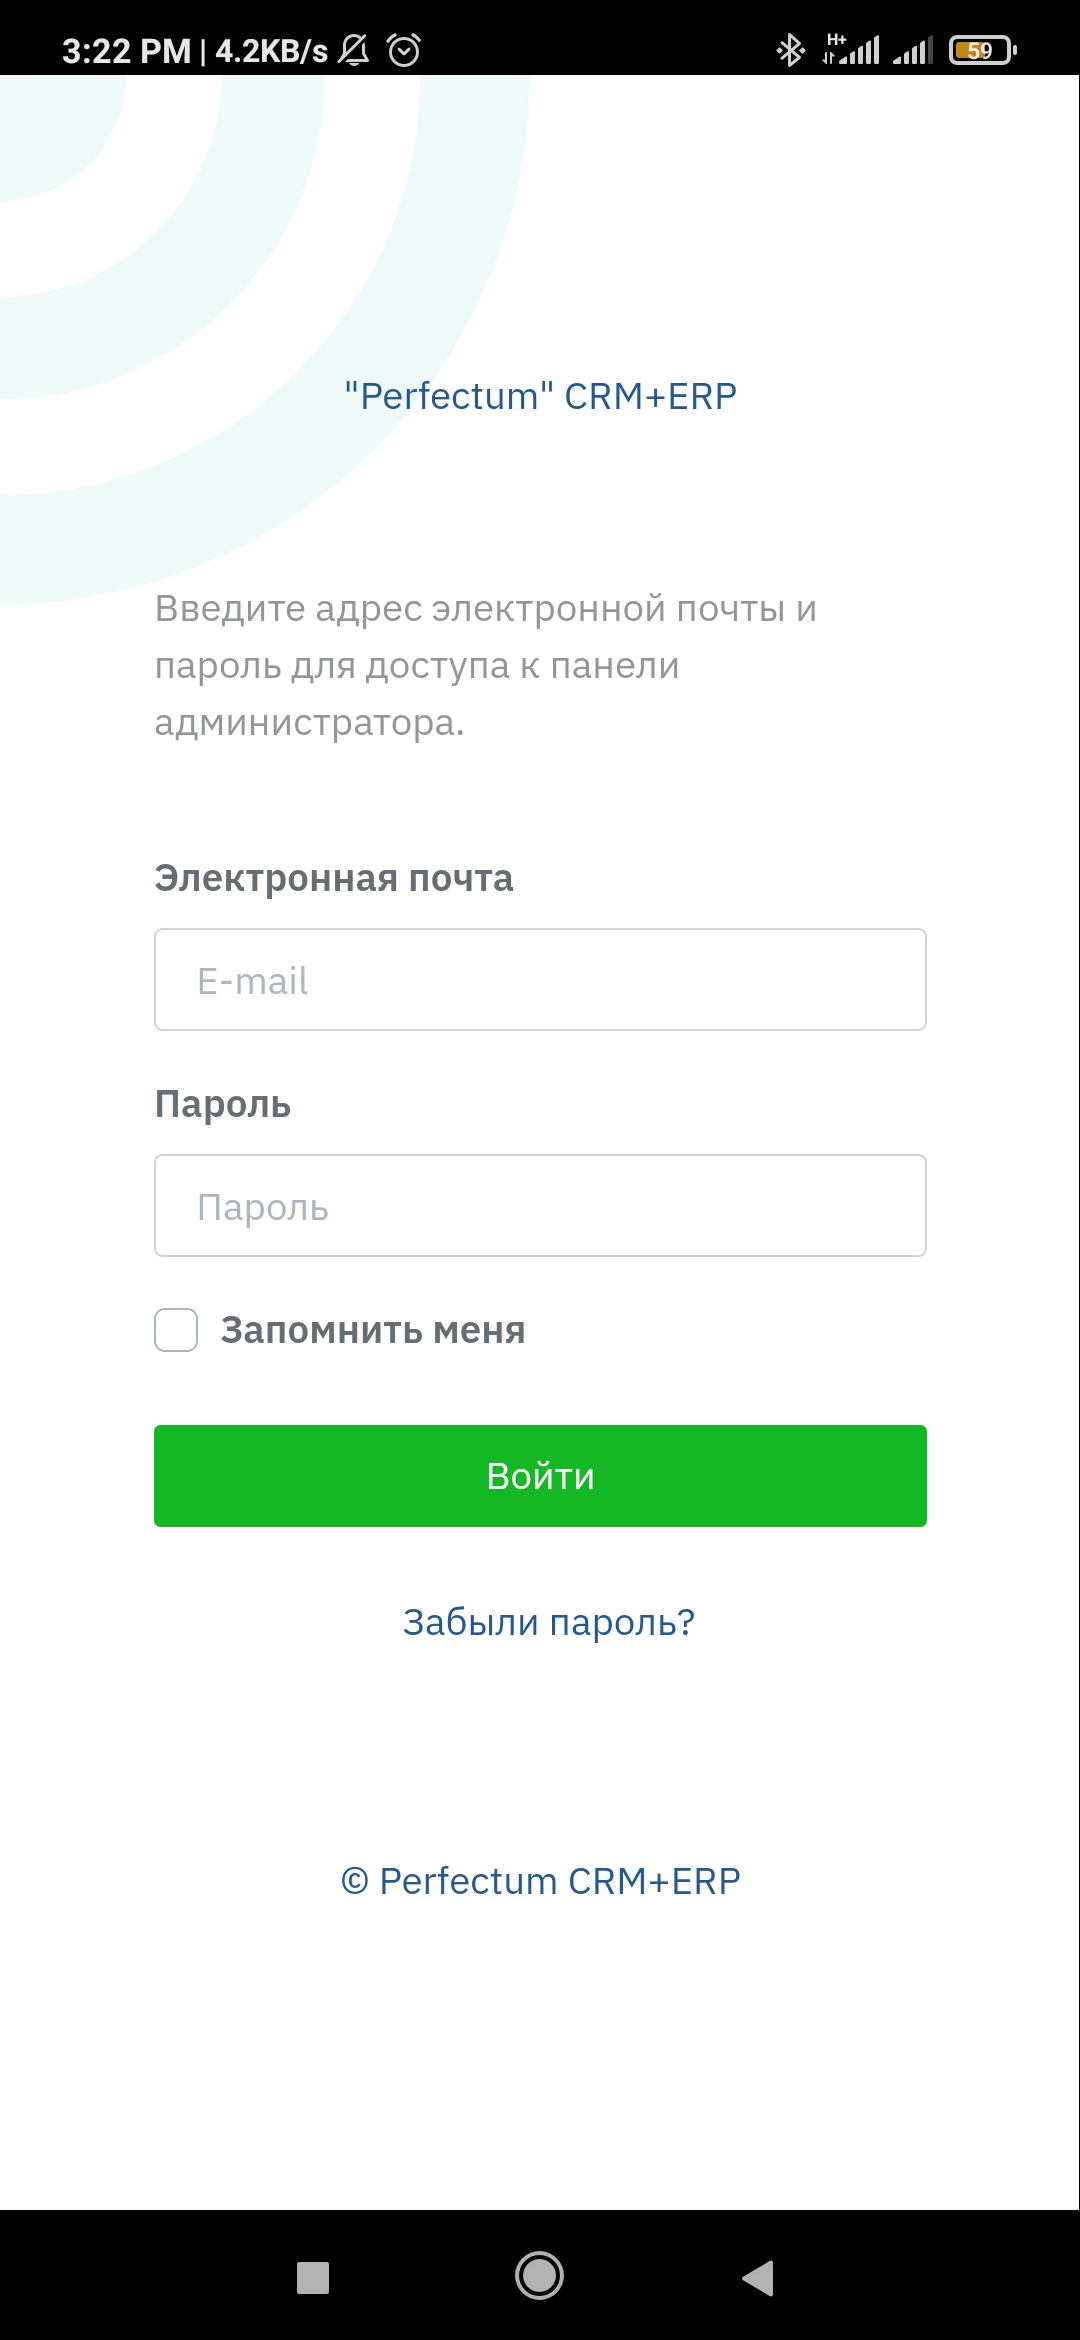Tap the "Perfectum" CRM+ERP header title
This screenshot has width=1080, height=2340.
coord(540,396)
